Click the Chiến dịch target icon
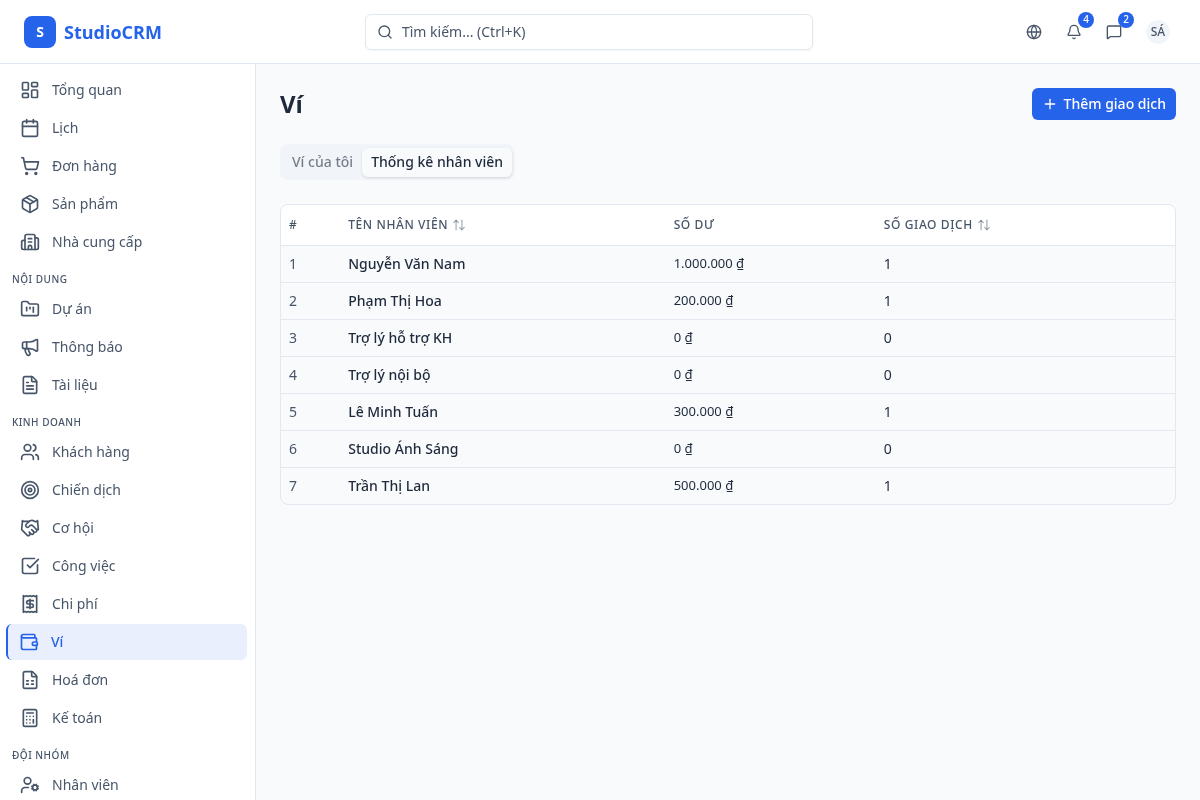Image resolution: width=1200 pixels, height=800 pixels. tap(30, 490)
